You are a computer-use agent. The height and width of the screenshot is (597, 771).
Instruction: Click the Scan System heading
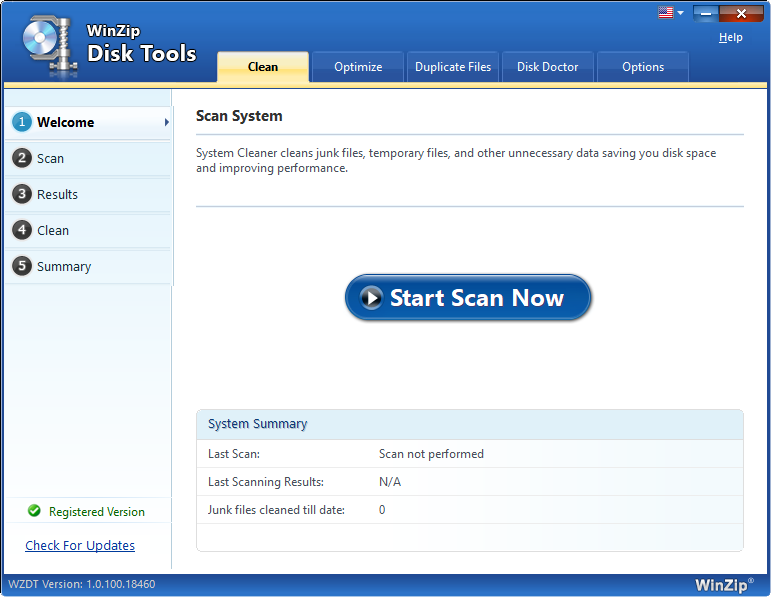(239, 116)
